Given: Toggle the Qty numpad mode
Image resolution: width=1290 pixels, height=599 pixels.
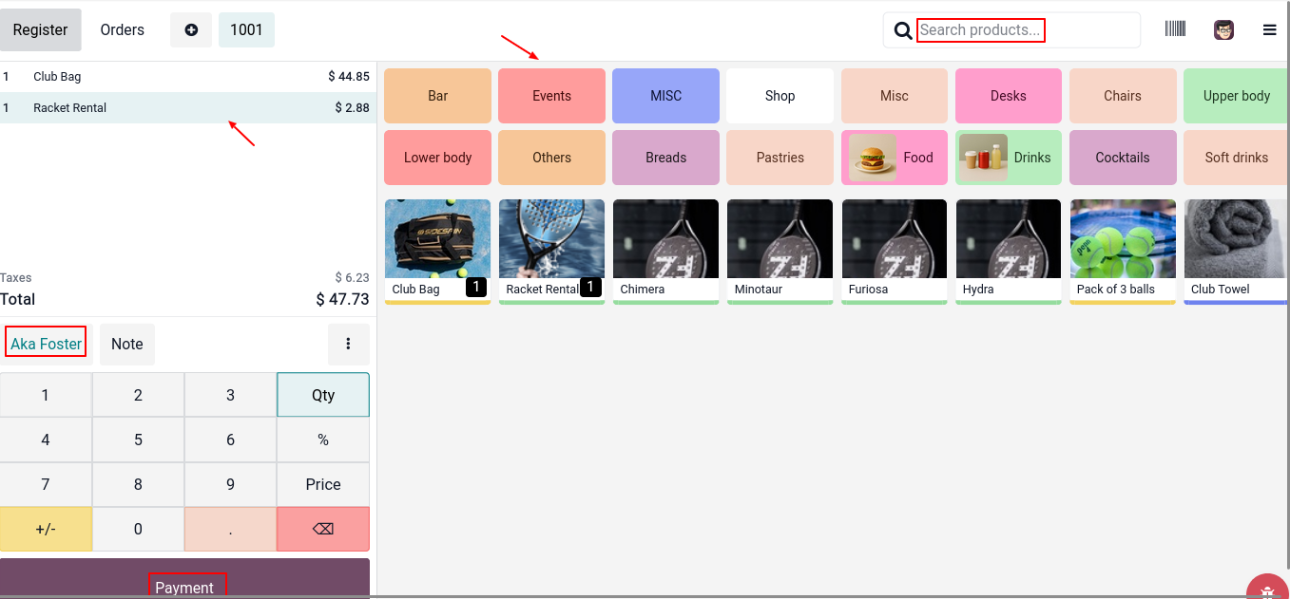Looking at the screenshot, I should [x=323, y=395].
